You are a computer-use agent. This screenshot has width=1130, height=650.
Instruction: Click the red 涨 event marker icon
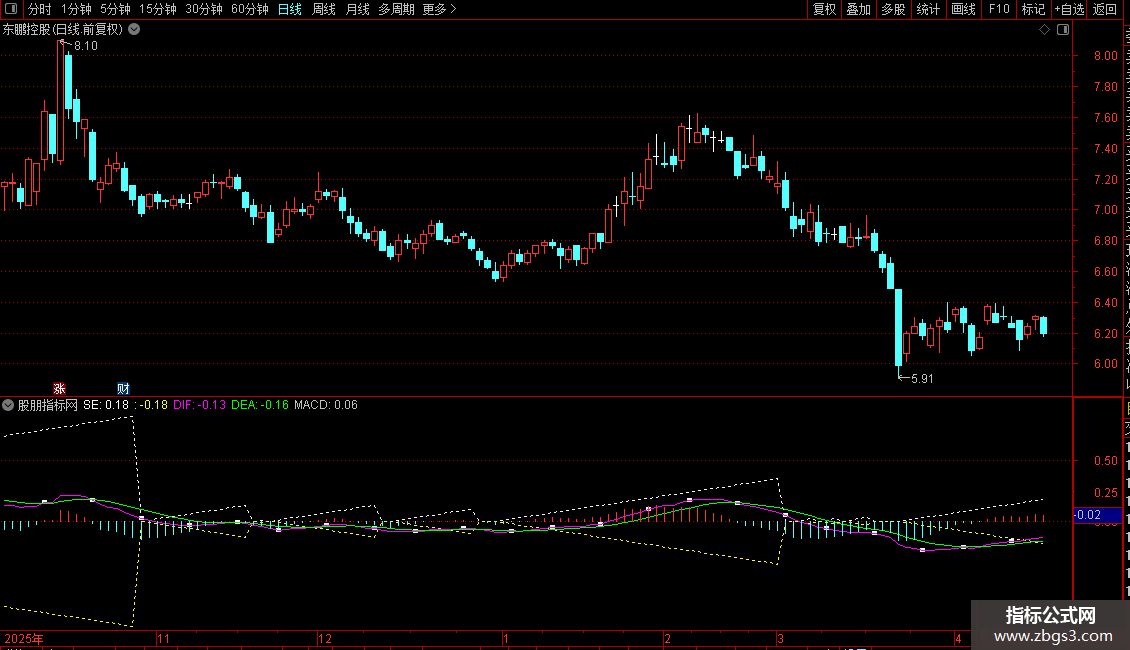tap(59, 388)
